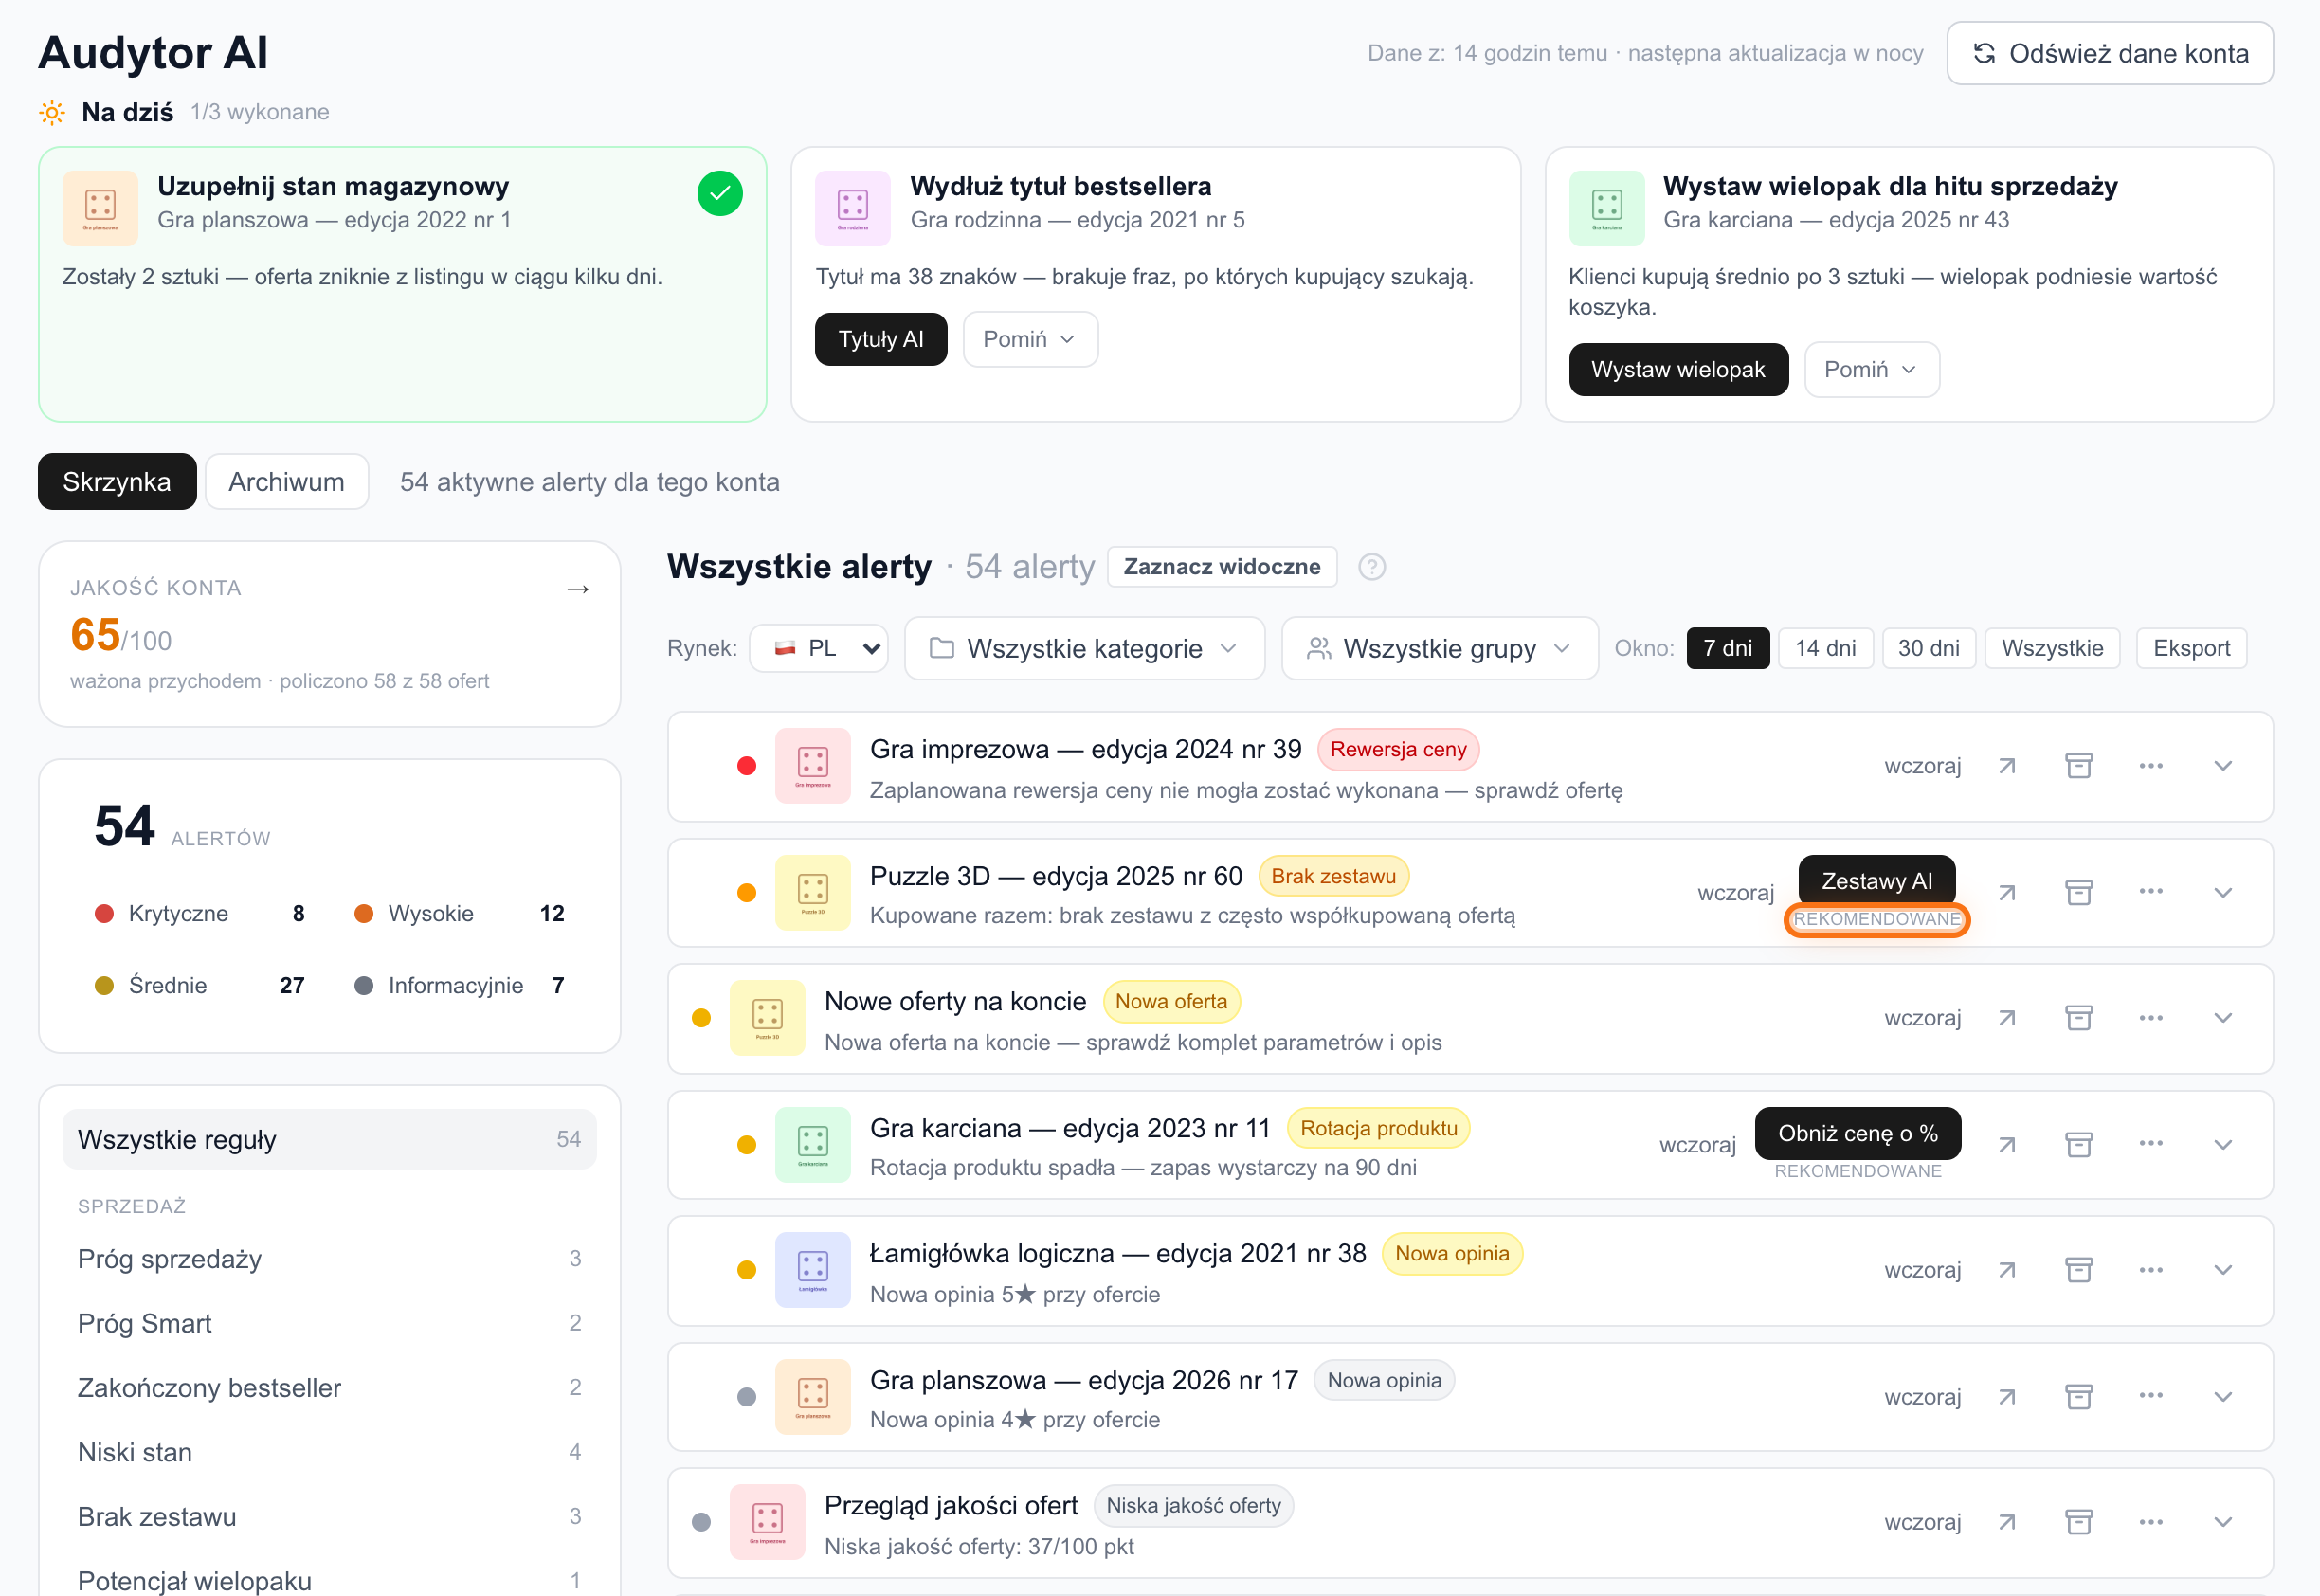The width and height of the screenshot is (2320, 1596).
Task: Switch to the Archiwum tab
Action: [x=287, y=482]
